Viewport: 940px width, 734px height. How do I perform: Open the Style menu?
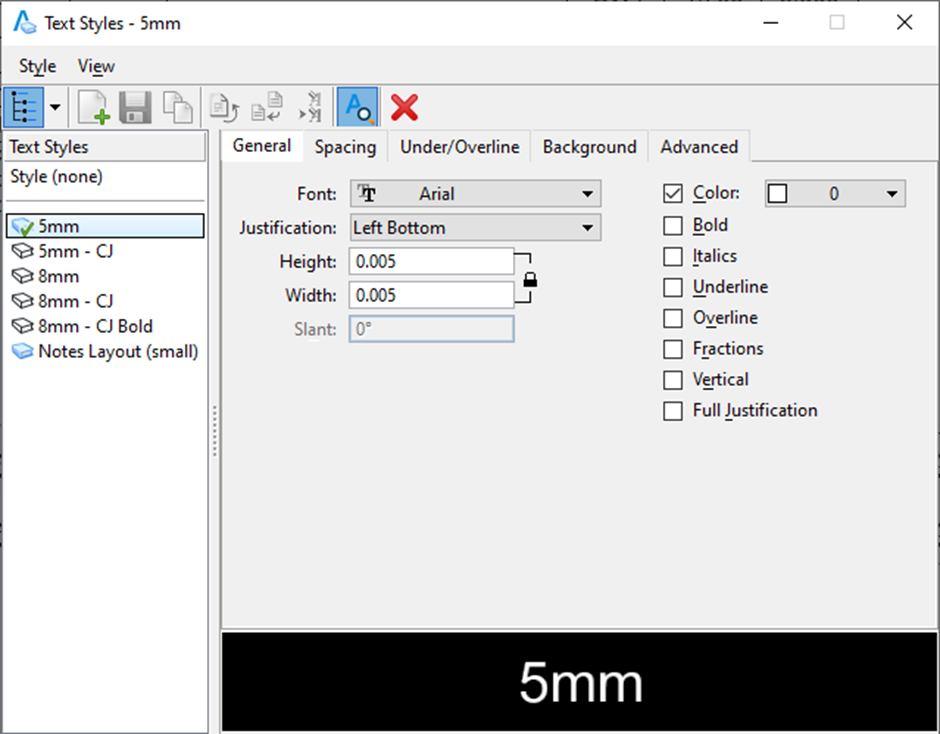point(37,66)
